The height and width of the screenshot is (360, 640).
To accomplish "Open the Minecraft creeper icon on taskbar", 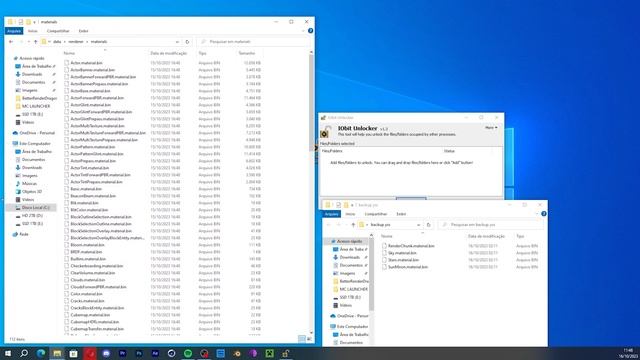I will coord(269,353).
